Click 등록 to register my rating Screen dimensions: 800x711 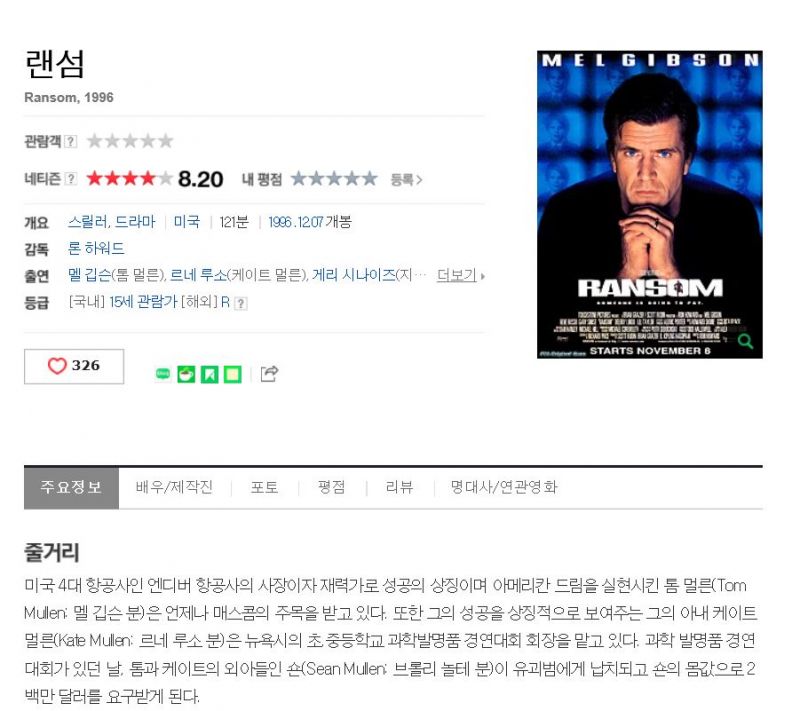(406, 180)
